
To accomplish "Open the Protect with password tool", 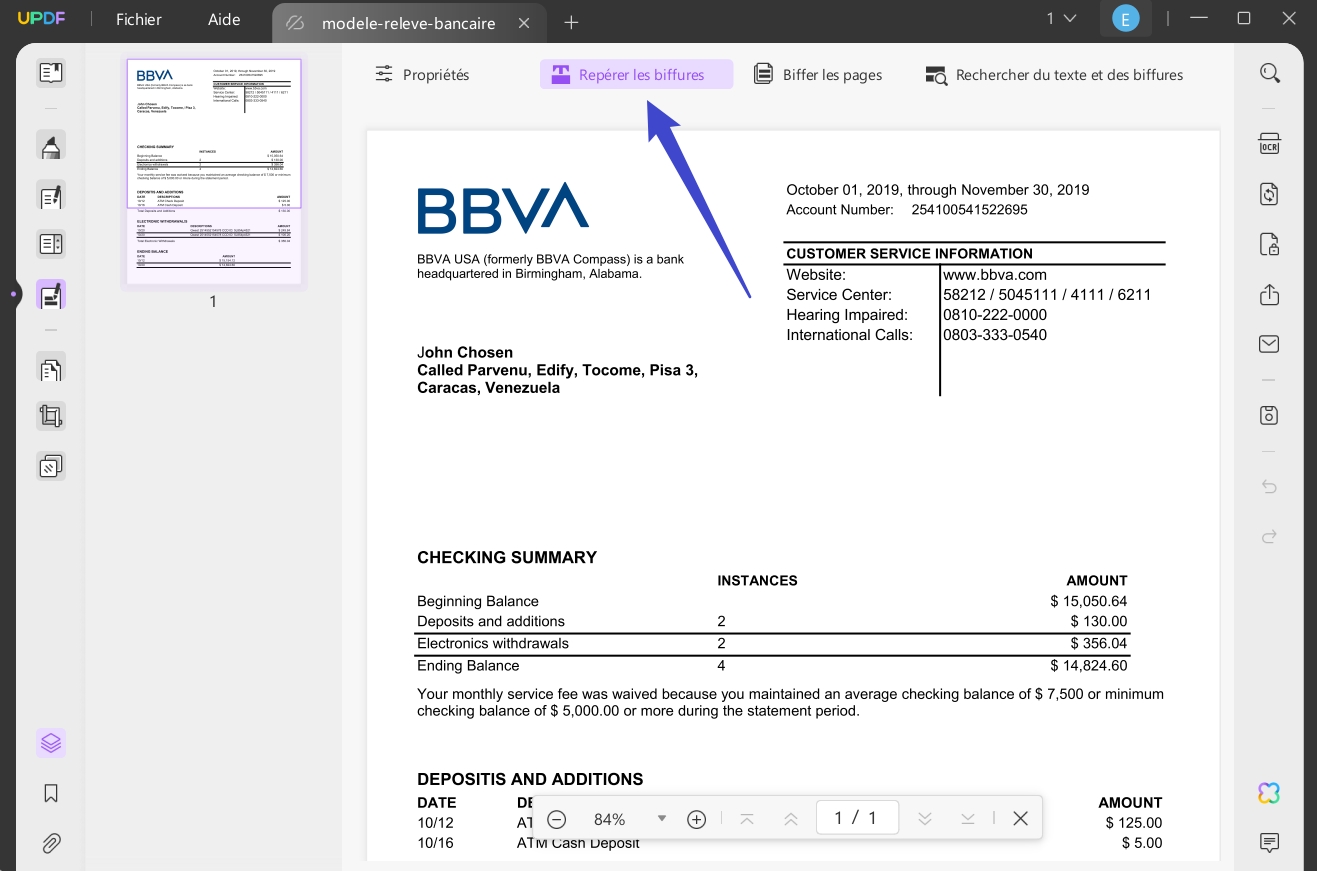I will [1269, 244].
